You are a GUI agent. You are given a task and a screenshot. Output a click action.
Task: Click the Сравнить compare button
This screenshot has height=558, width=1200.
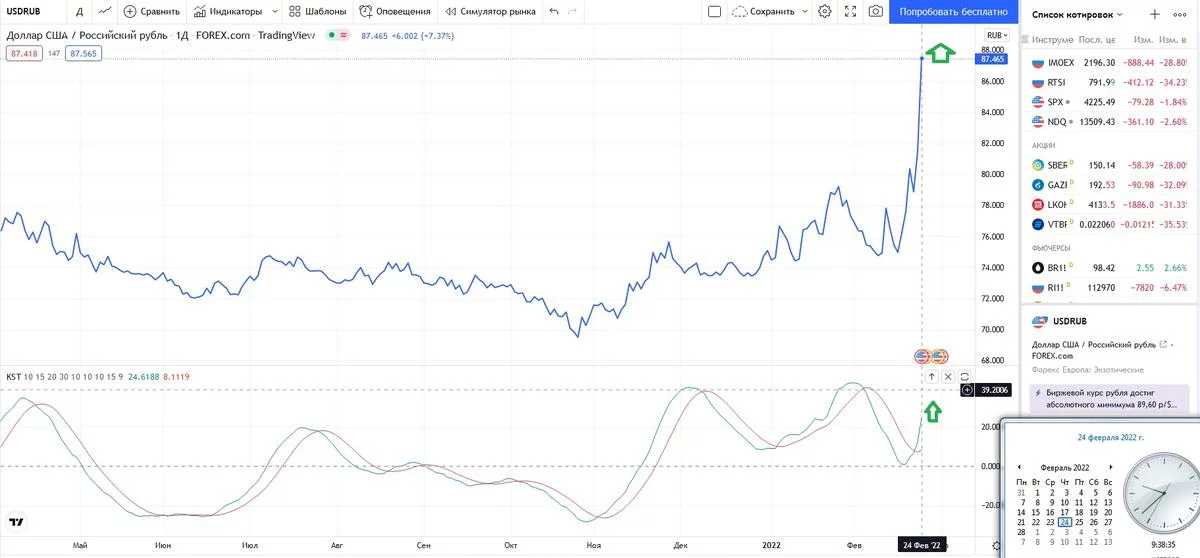coord(152,12)
